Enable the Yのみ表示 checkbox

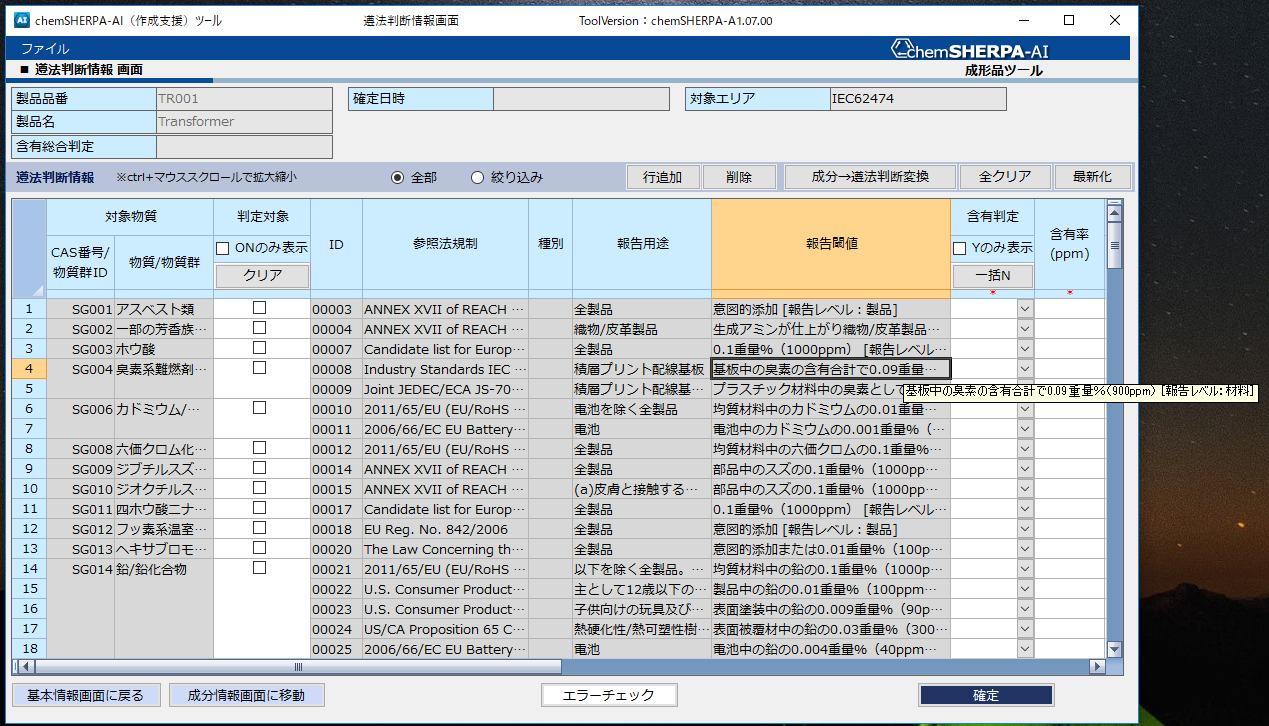click(x=960, y=248)
